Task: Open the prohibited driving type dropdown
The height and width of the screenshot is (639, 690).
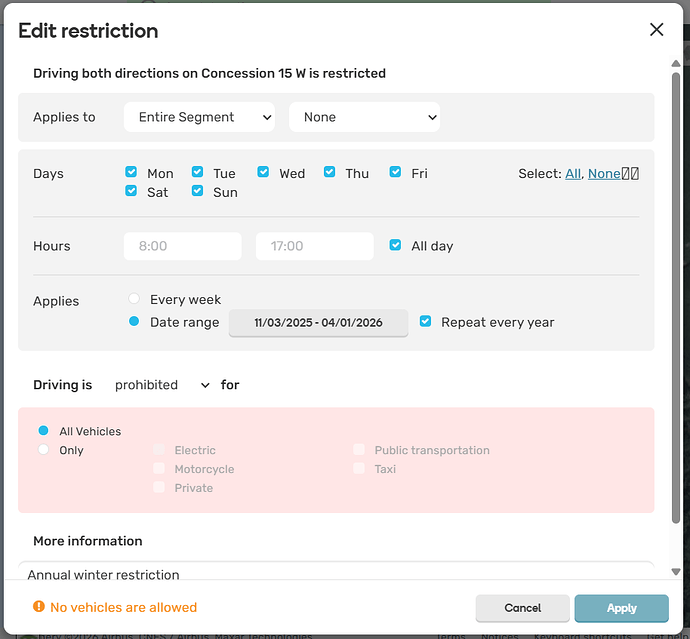Action: click(x=162, y=385)
